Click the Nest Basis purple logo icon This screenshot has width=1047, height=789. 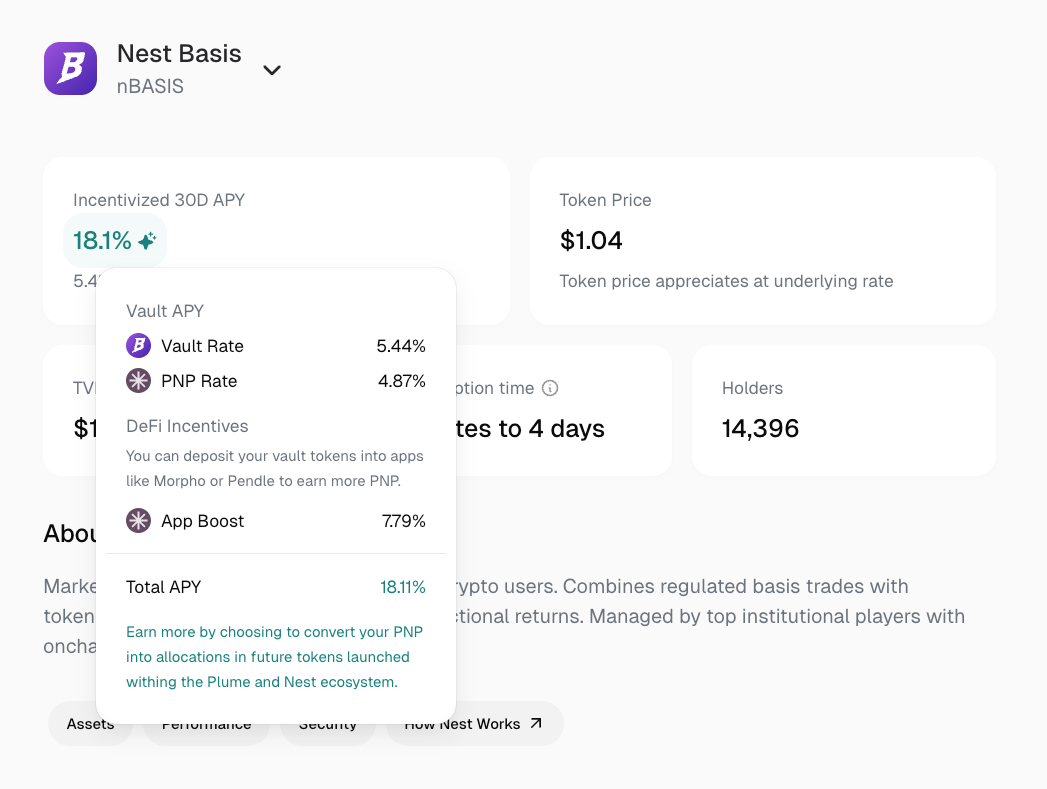point(70,68)
